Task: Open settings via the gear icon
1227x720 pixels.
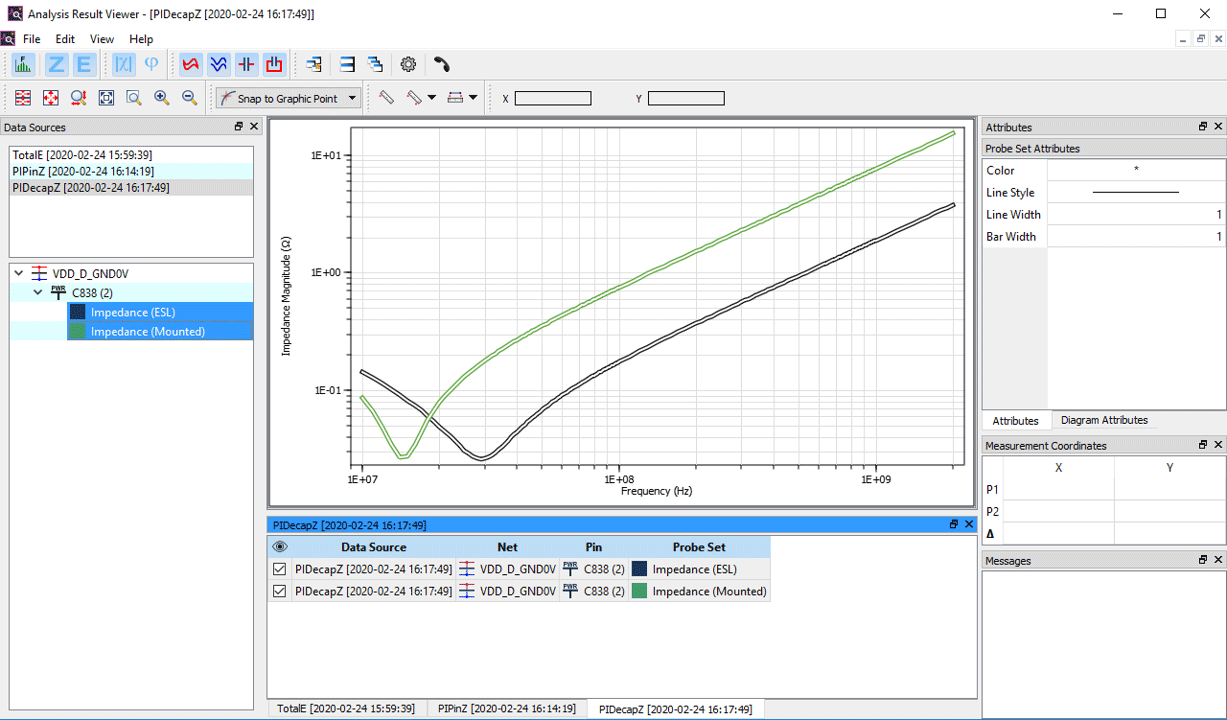Action: pyautogui.click(x=408, y=65)
